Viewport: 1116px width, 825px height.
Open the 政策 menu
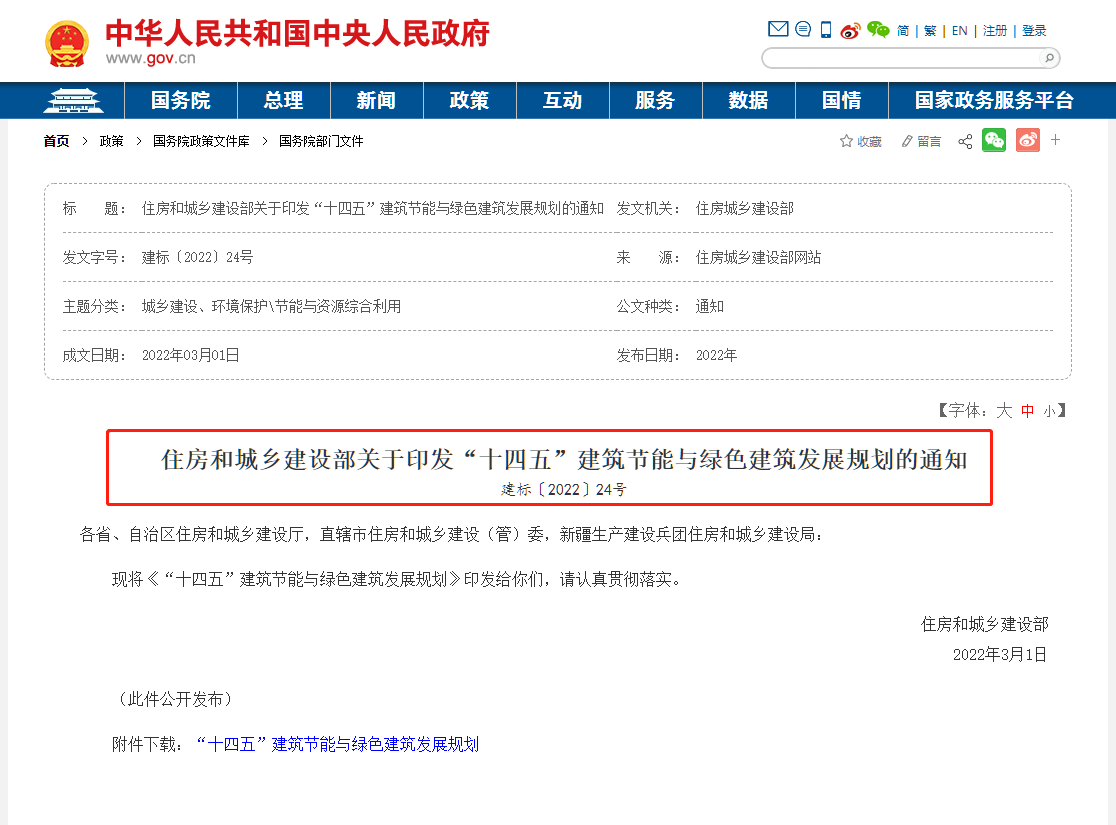(x=470, y=100)
